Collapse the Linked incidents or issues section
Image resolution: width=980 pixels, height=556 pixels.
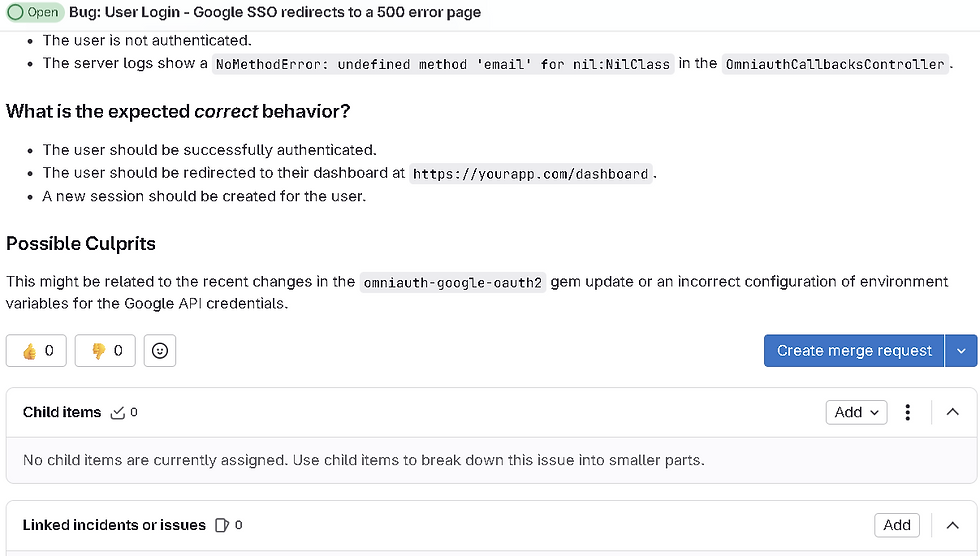[952, 525]
